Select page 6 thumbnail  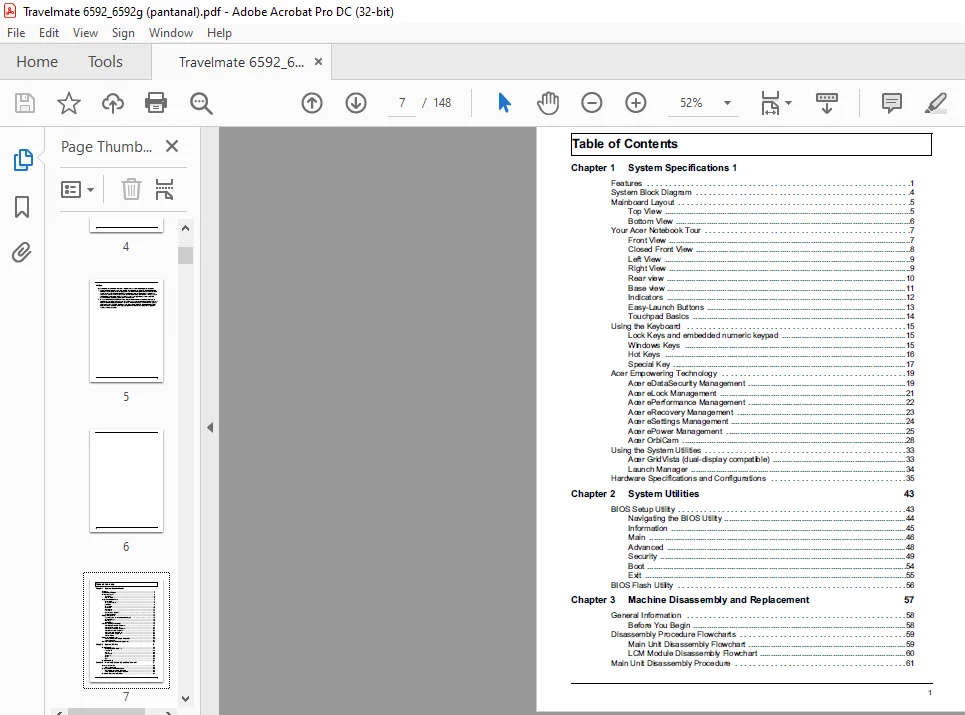coord(126,481)
